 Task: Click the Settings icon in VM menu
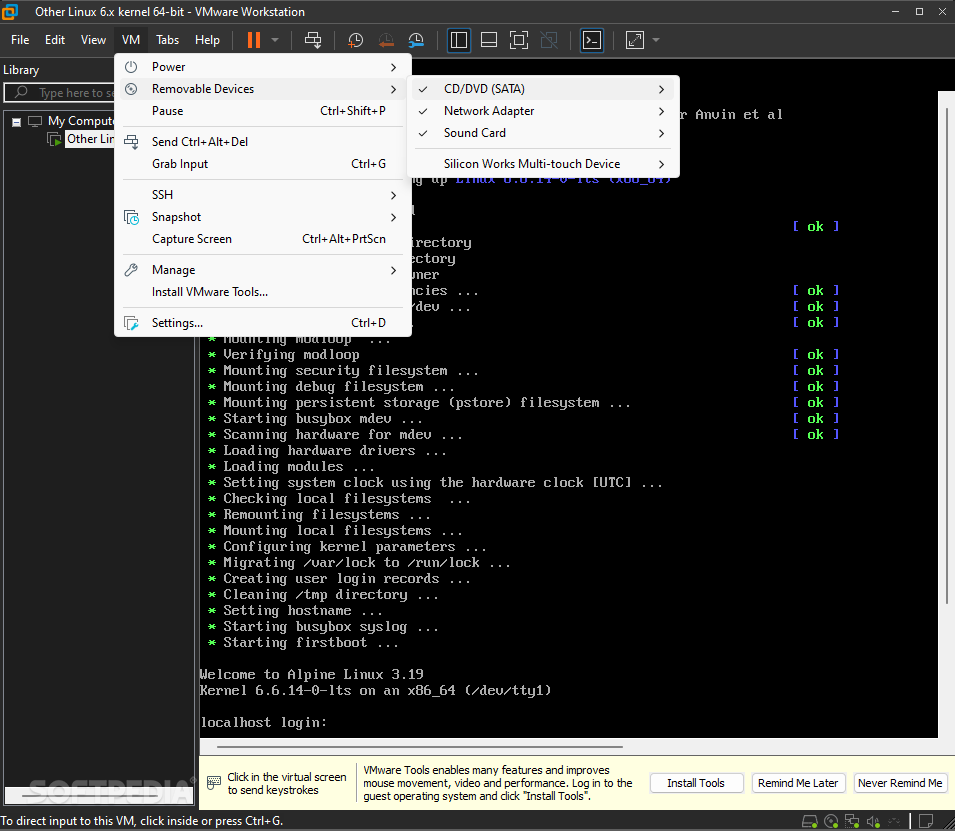pyautogui.click(x=132, y=323)
